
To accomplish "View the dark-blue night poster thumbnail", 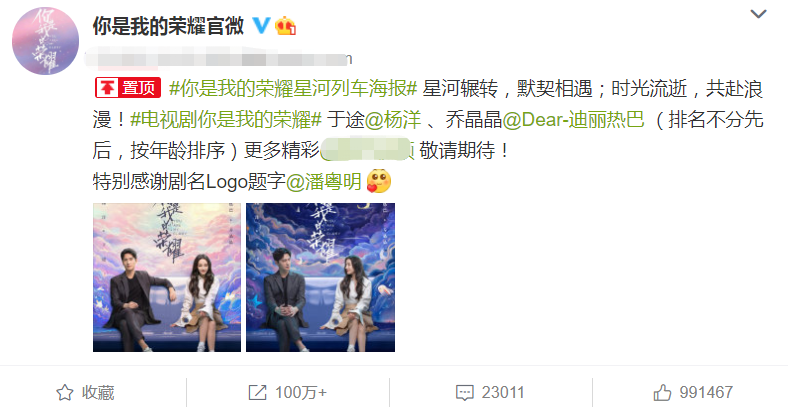I will (321, 277).
